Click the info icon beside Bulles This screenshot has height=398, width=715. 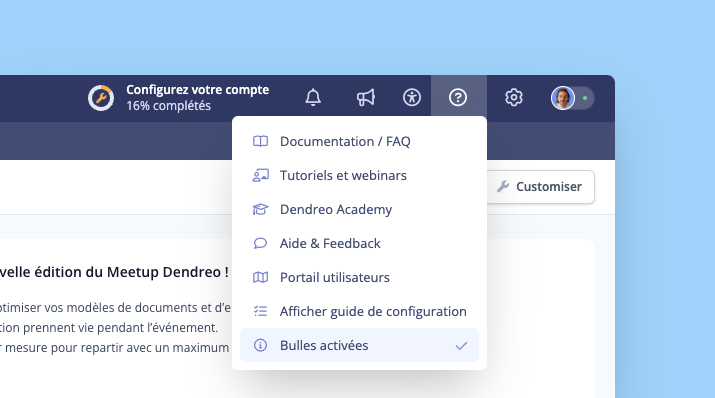coord(260,345)
